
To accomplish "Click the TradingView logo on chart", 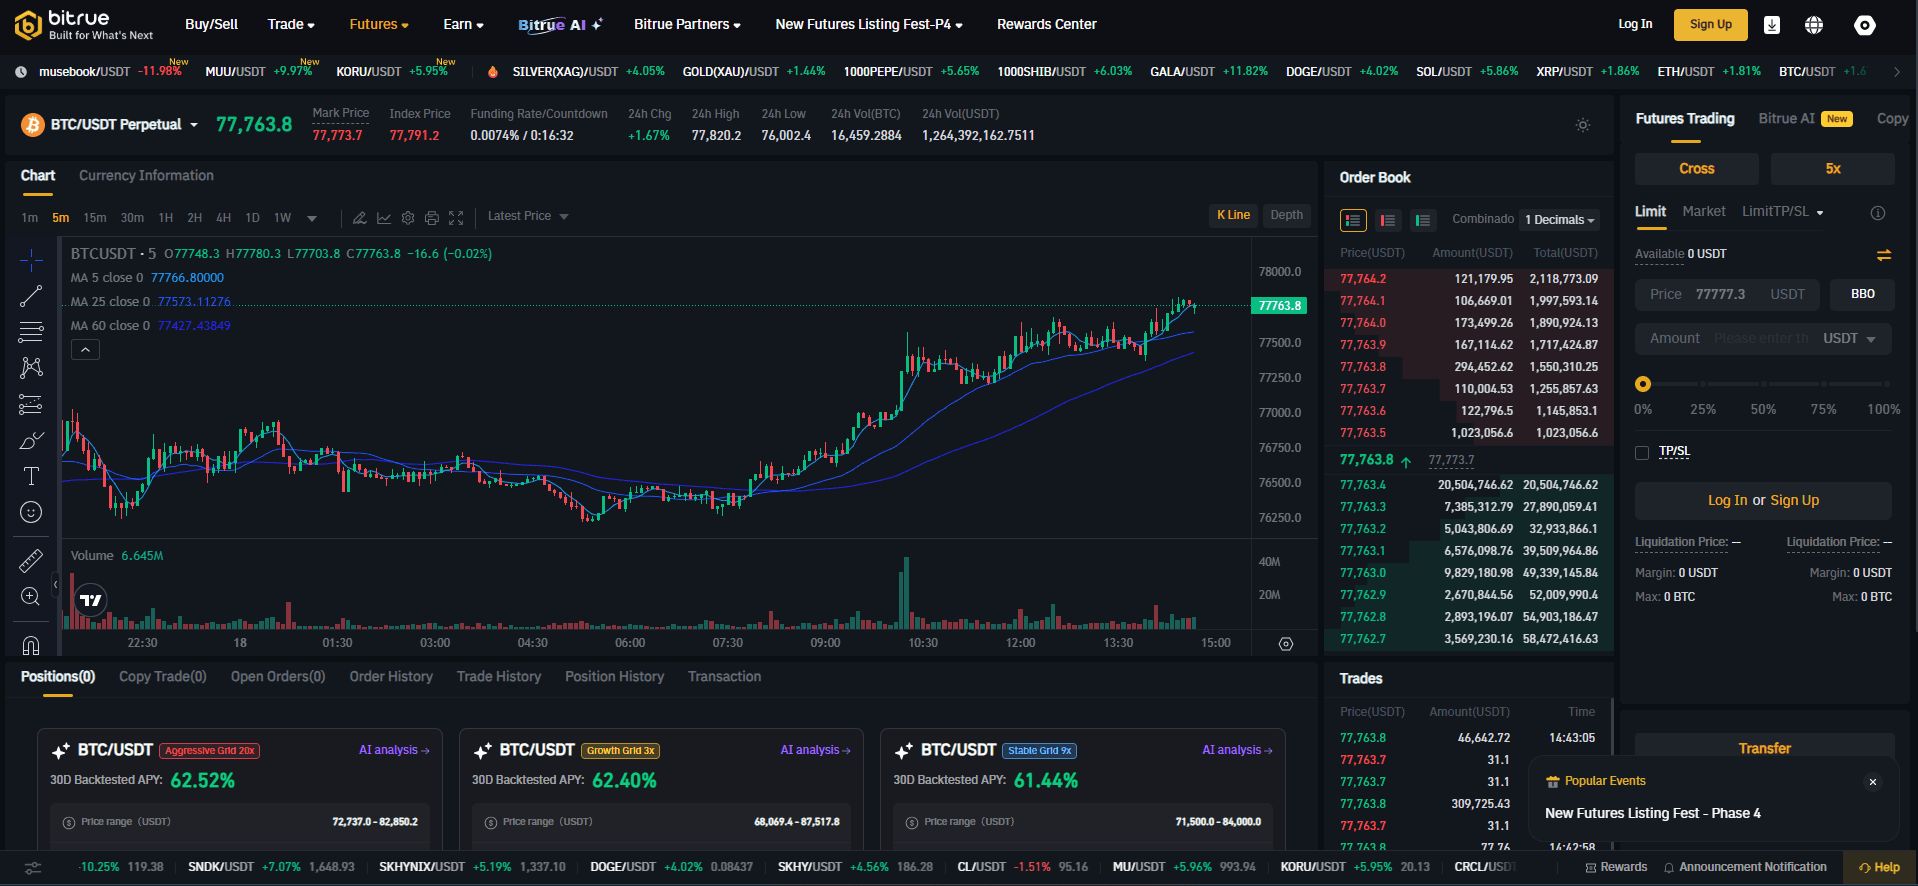I will pyautogui.click(x=91, y=600).
